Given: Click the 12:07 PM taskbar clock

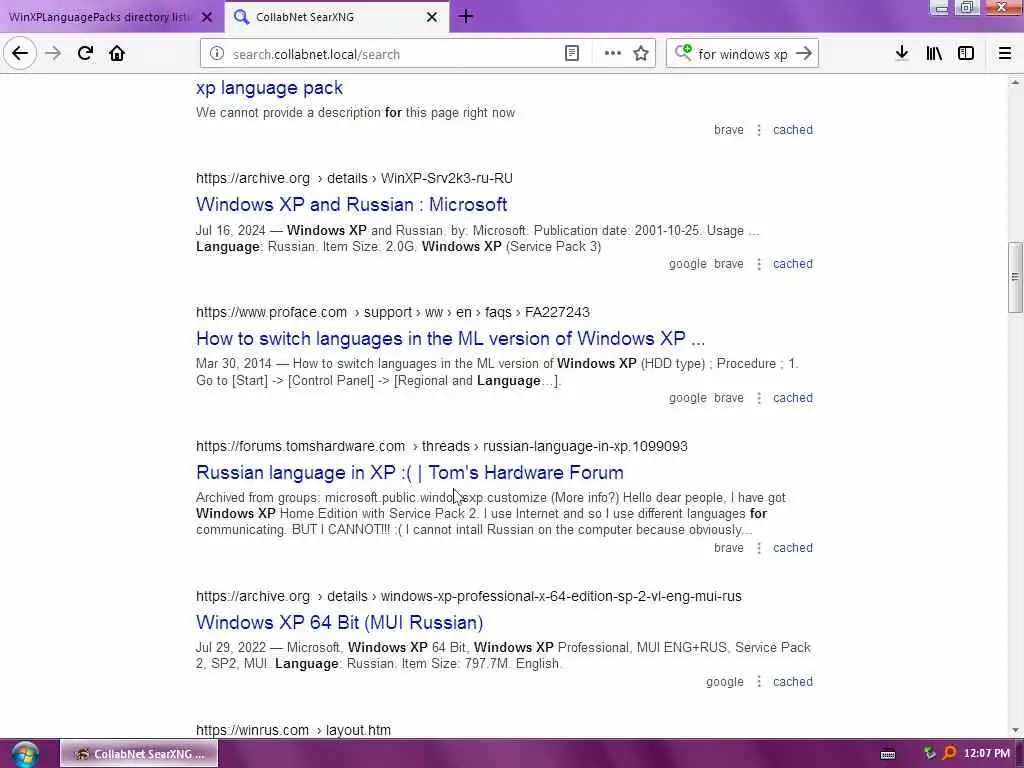Looking at the screenshot, I should tap(986, 754).
